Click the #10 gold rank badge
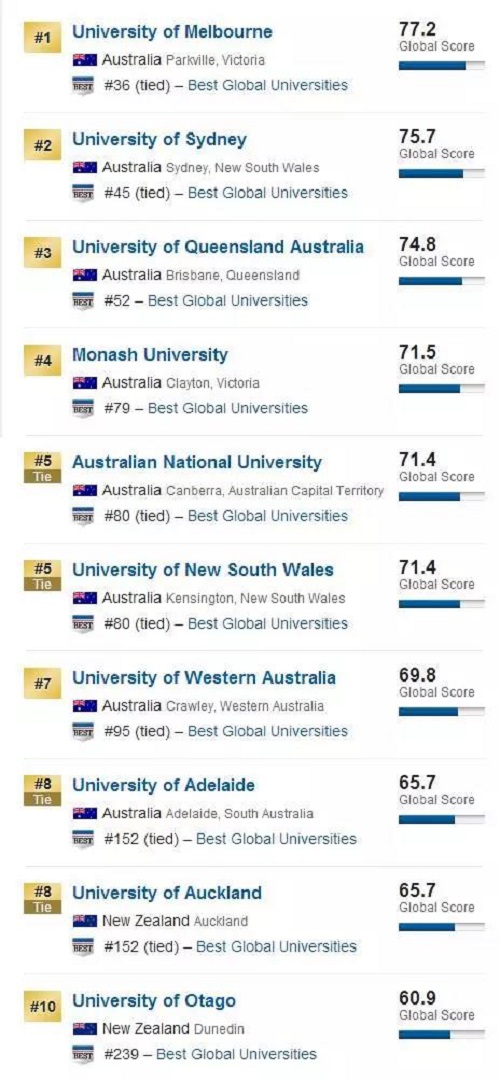The image size is (500, 1081). (x=43, y=1007)
